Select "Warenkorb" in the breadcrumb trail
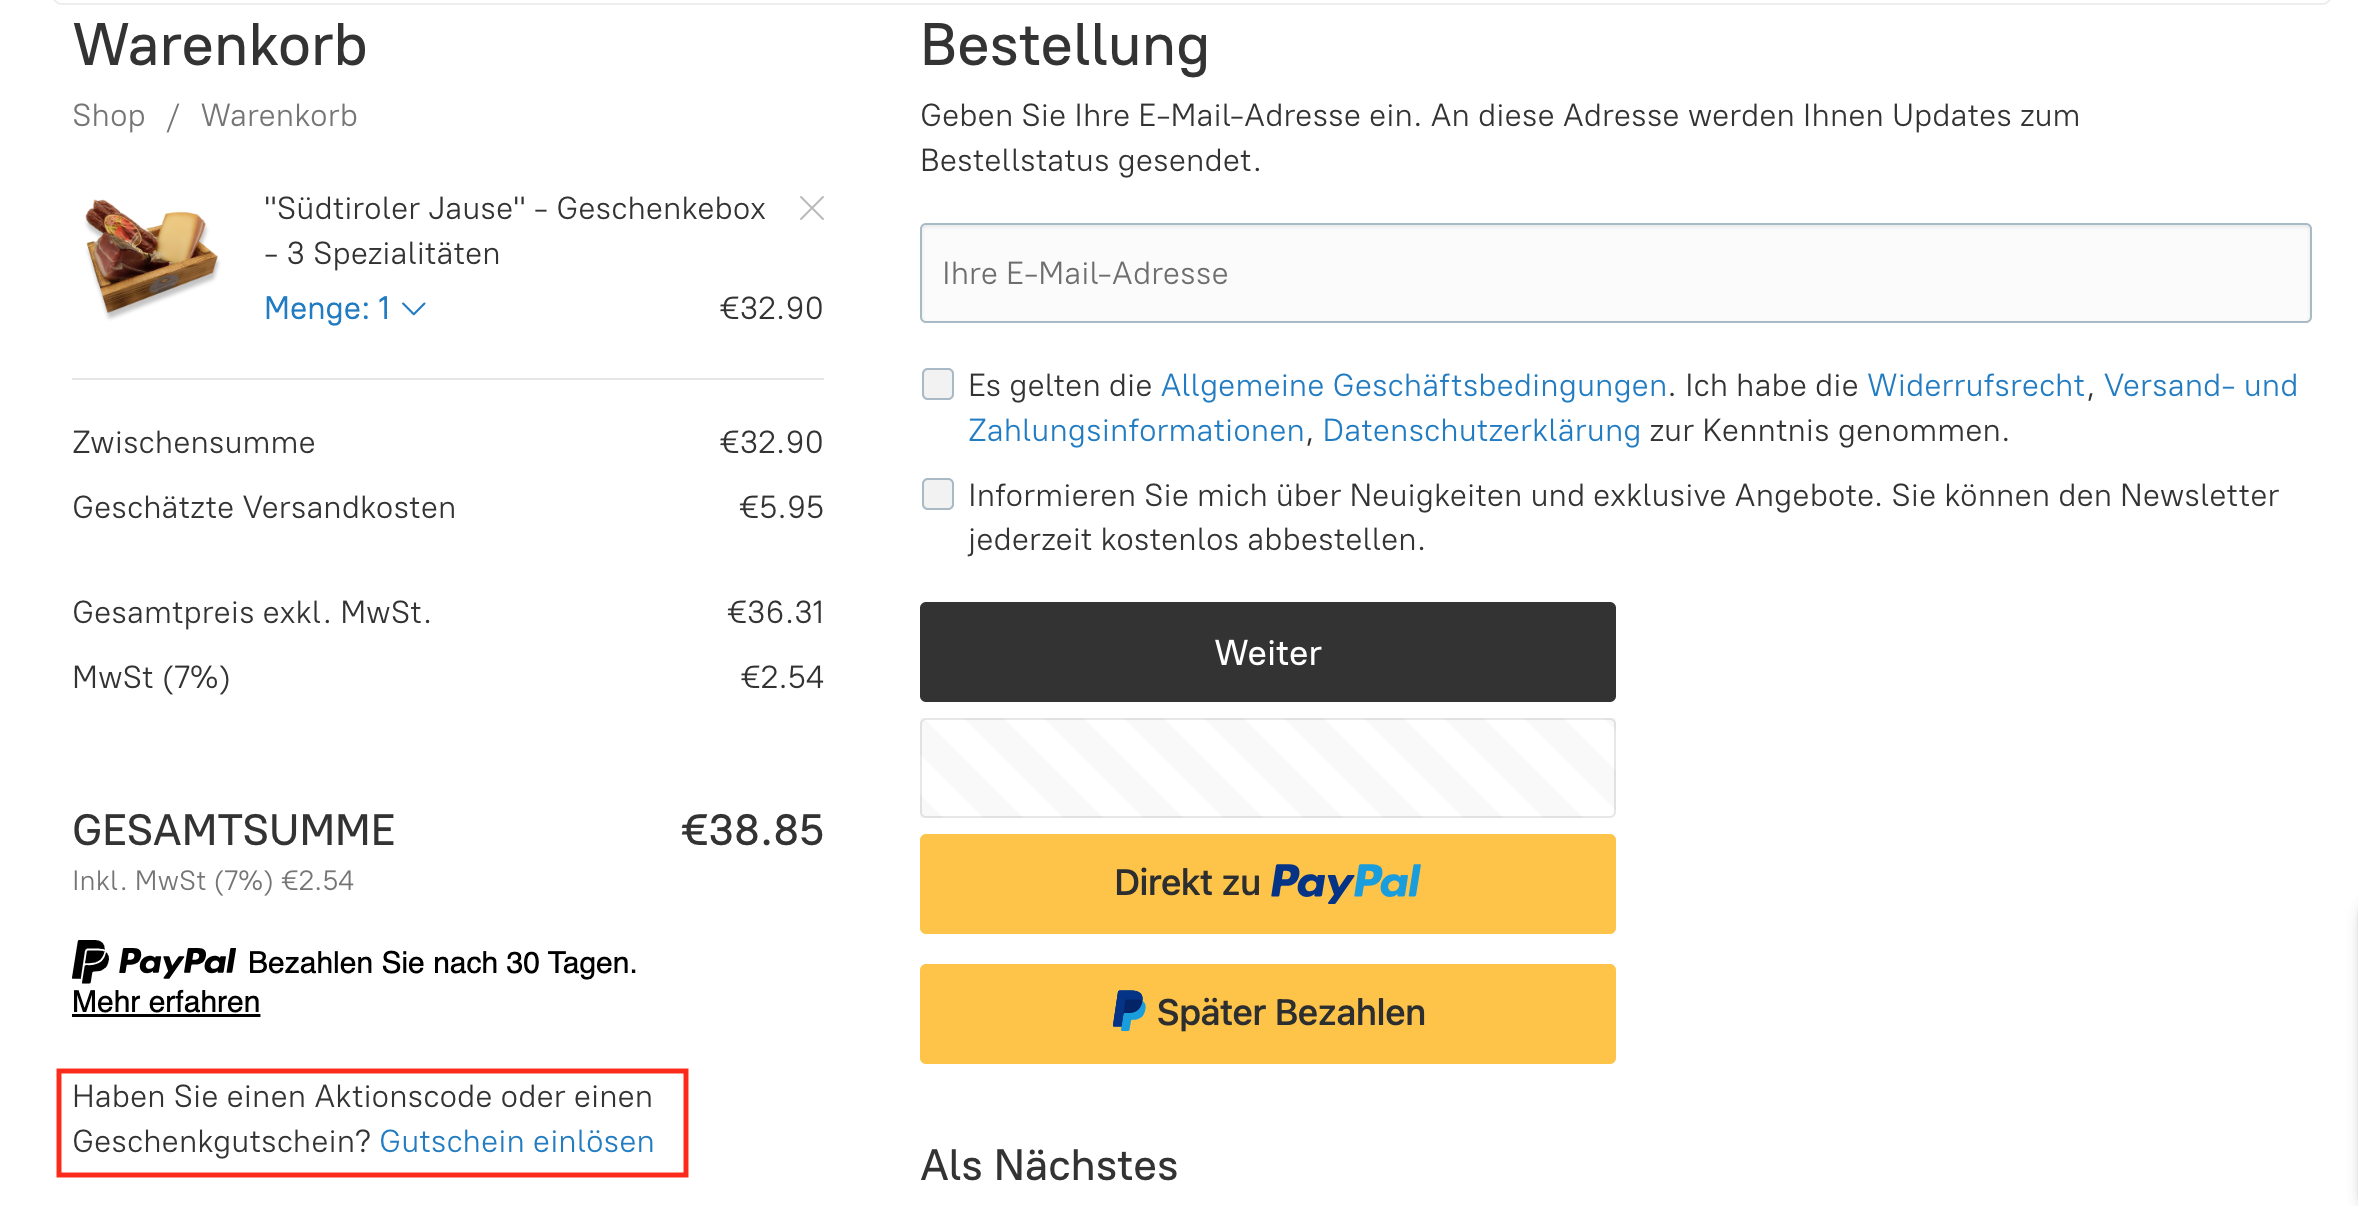 278,115
